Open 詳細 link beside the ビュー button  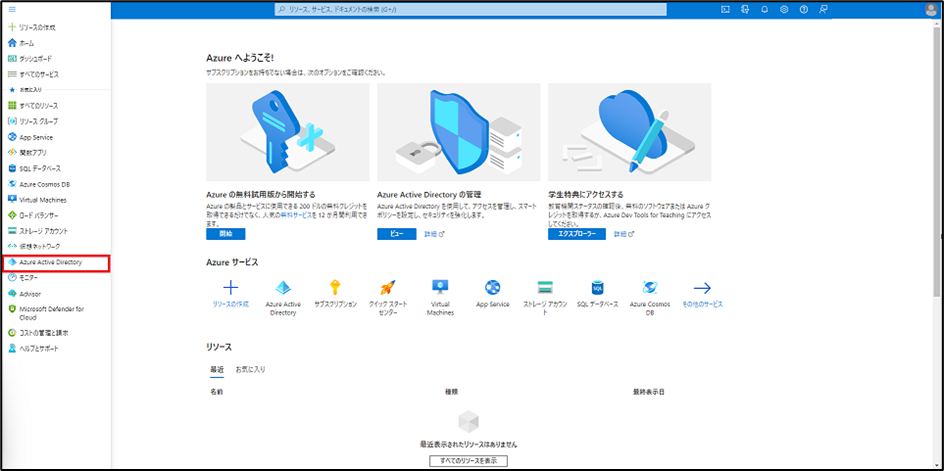[434, 234]
